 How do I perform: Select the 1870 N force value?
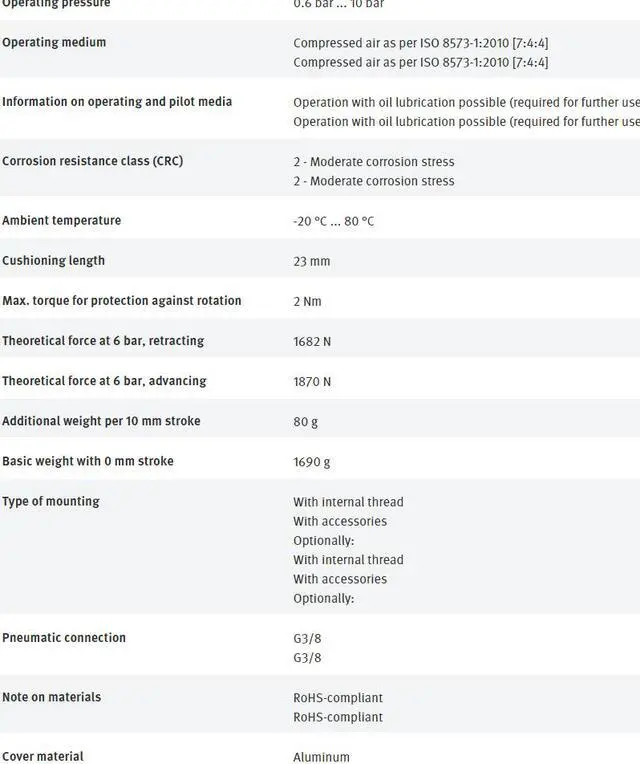click(312, 381)
